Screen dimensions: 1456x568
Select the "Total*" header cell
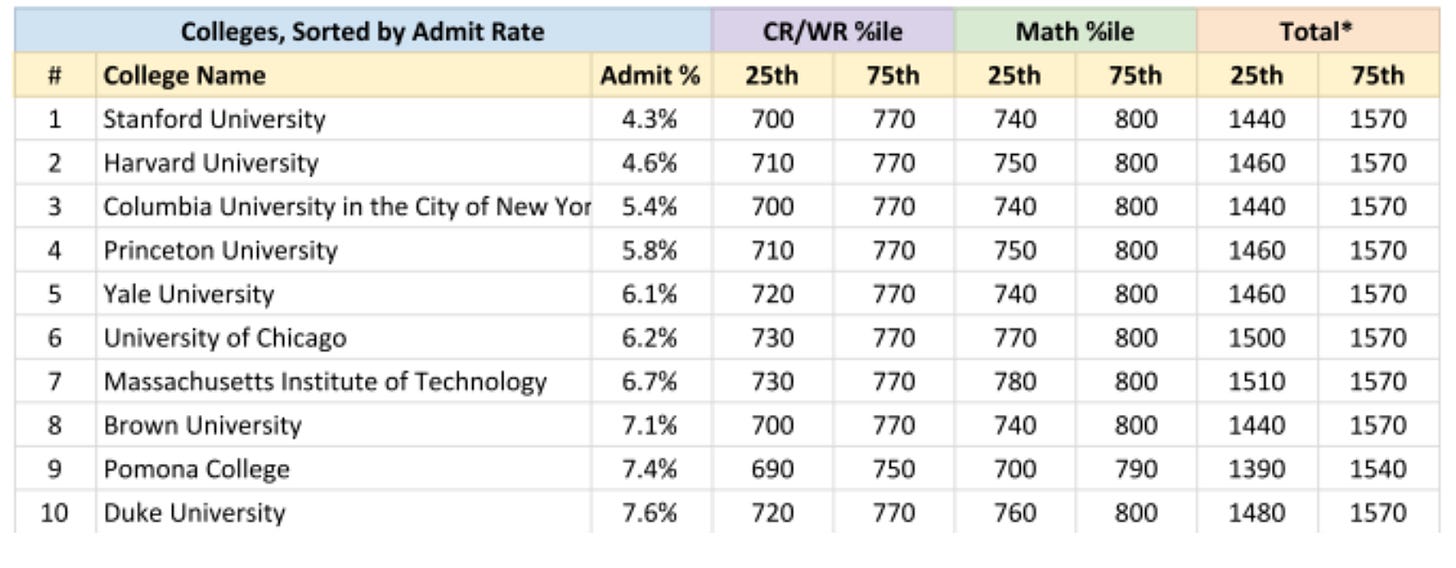[x=1317, y=32]
